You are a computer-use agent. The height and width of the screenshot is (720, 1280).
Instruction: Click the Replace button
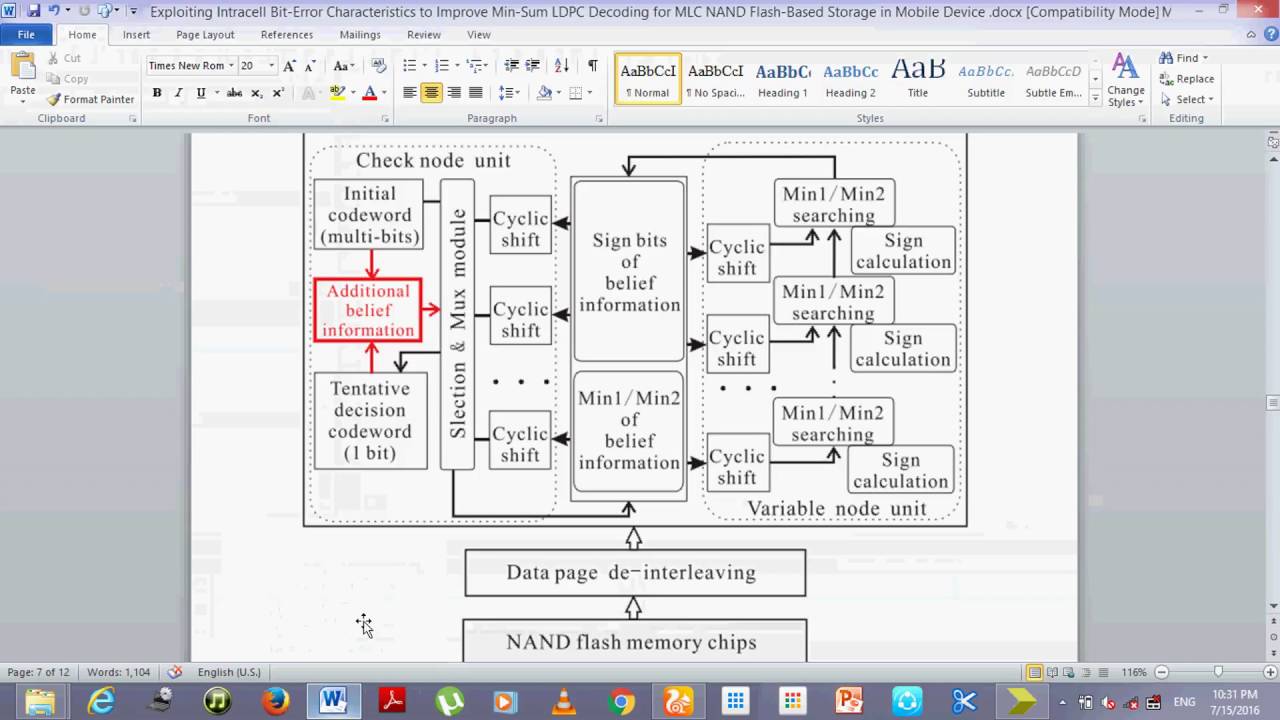tap(1187, 79)
